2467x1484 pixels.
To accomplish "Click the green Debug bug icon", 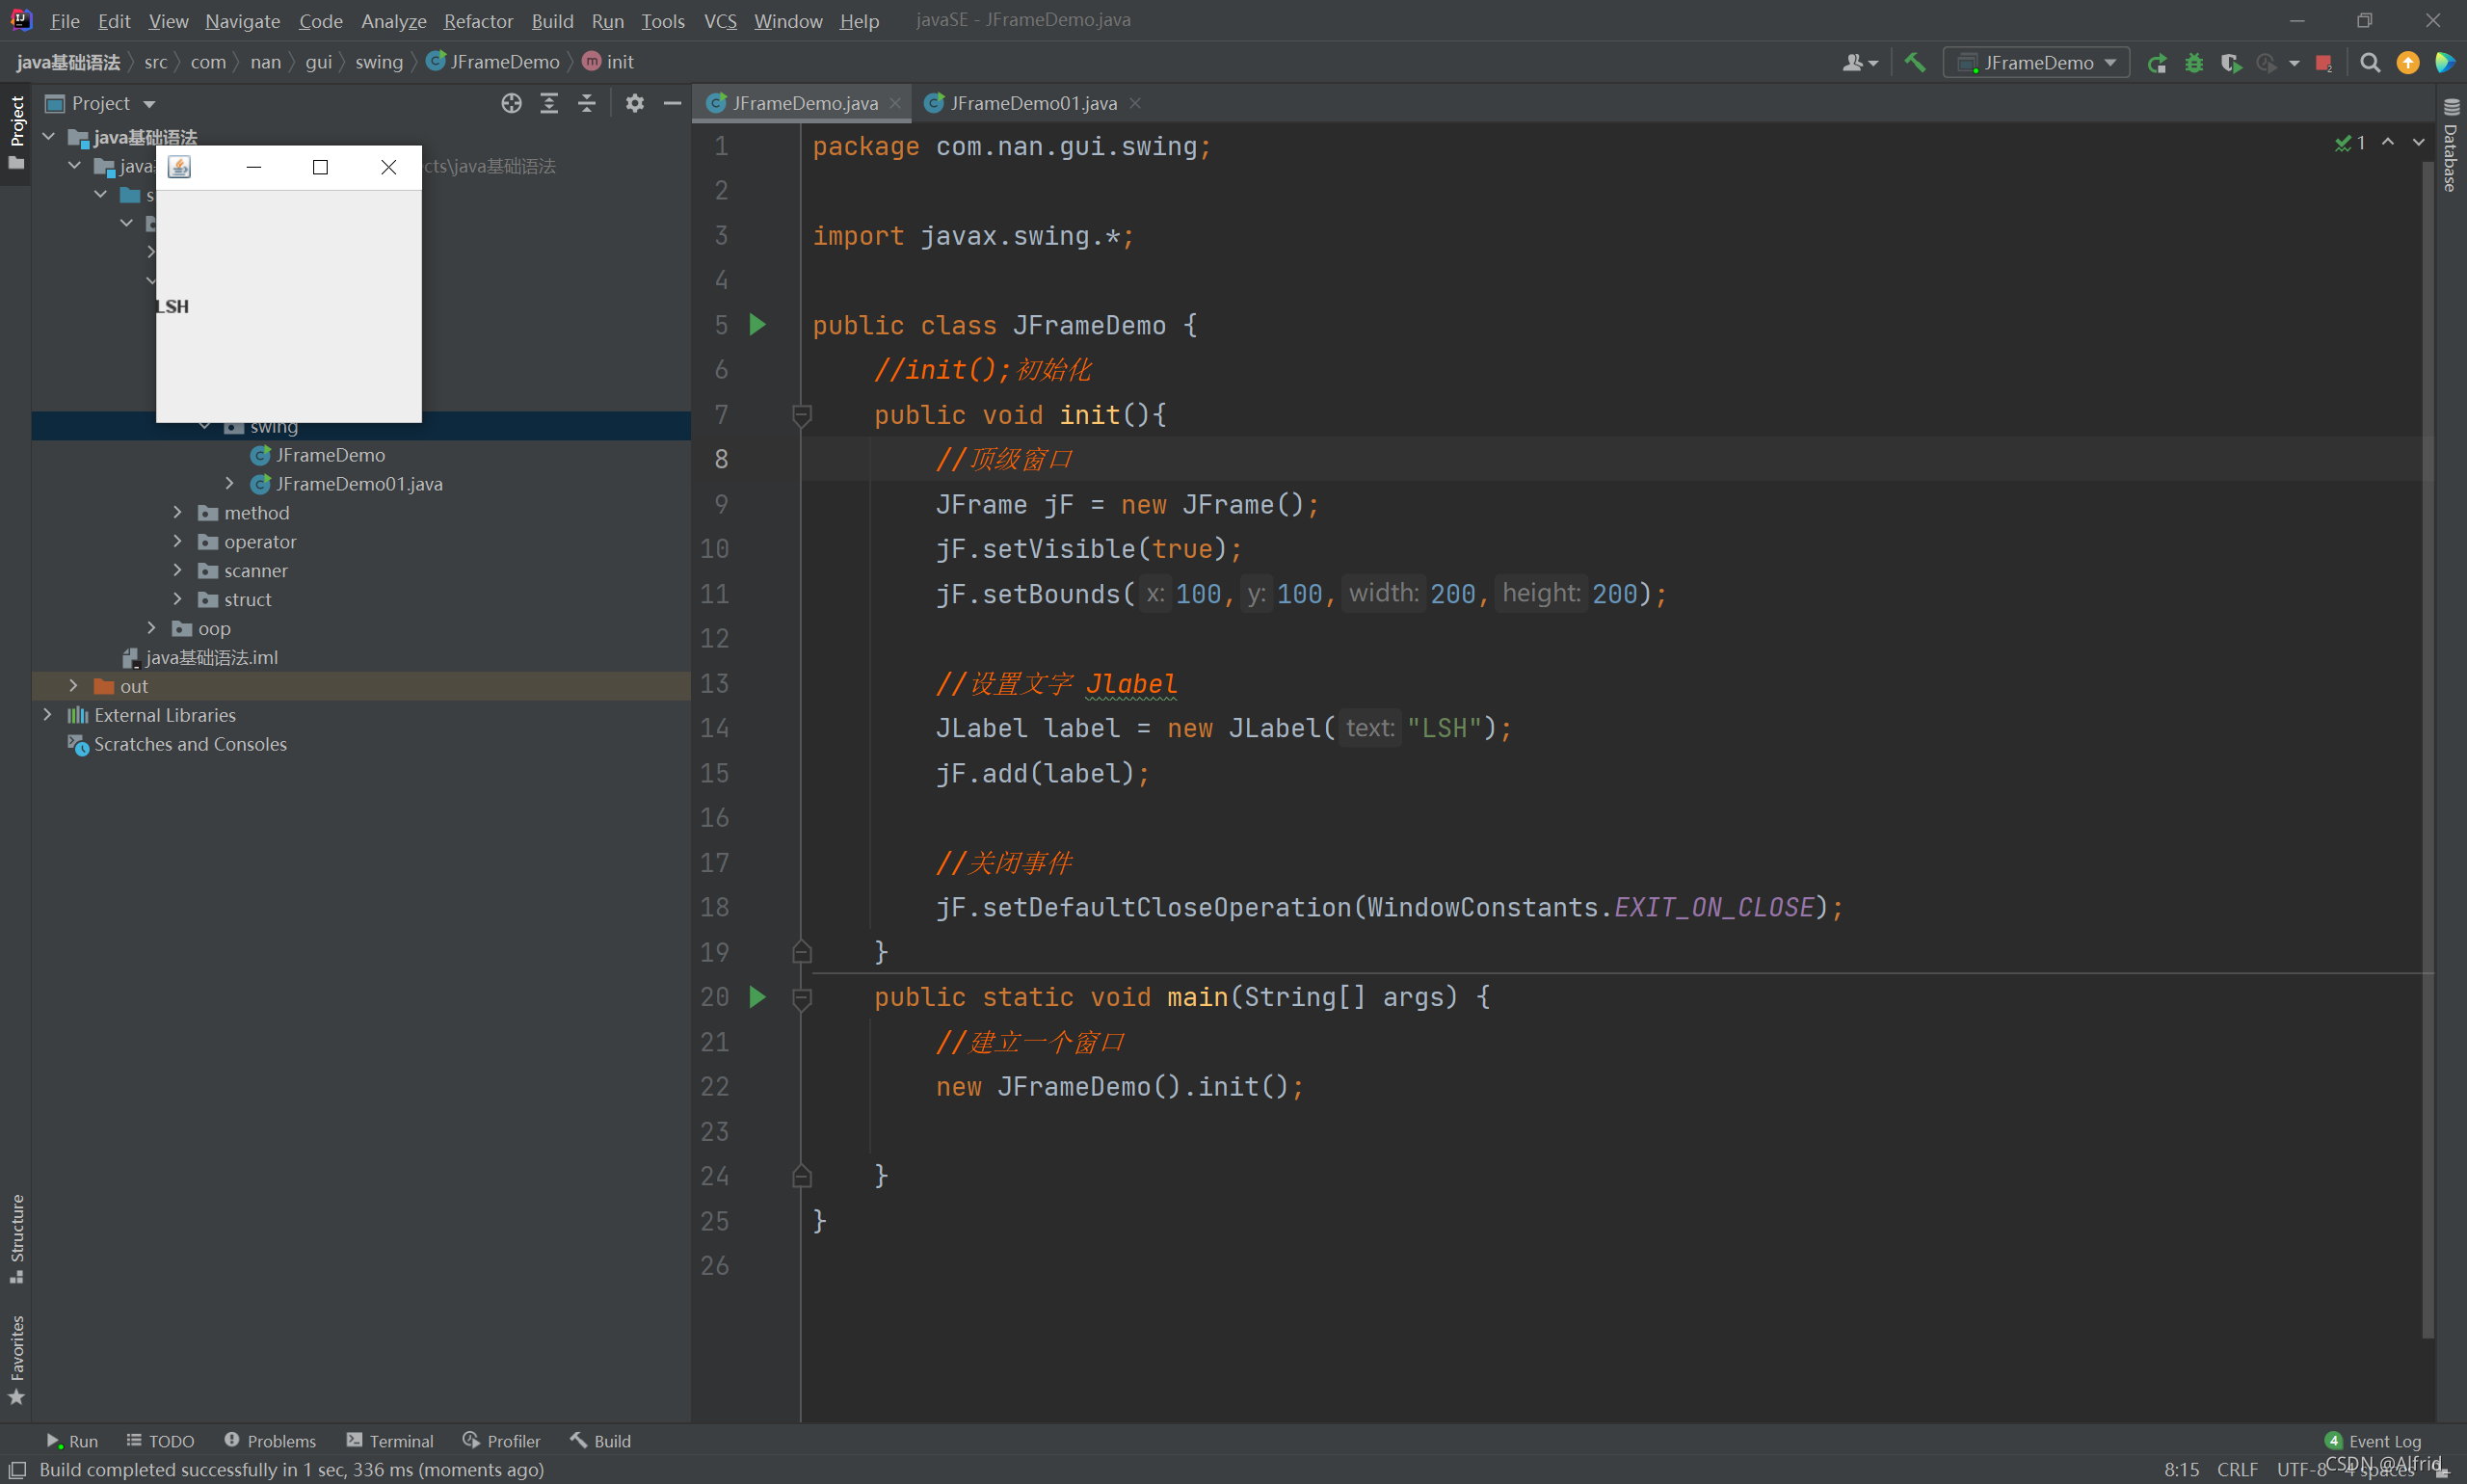I will pos(2194,62).
